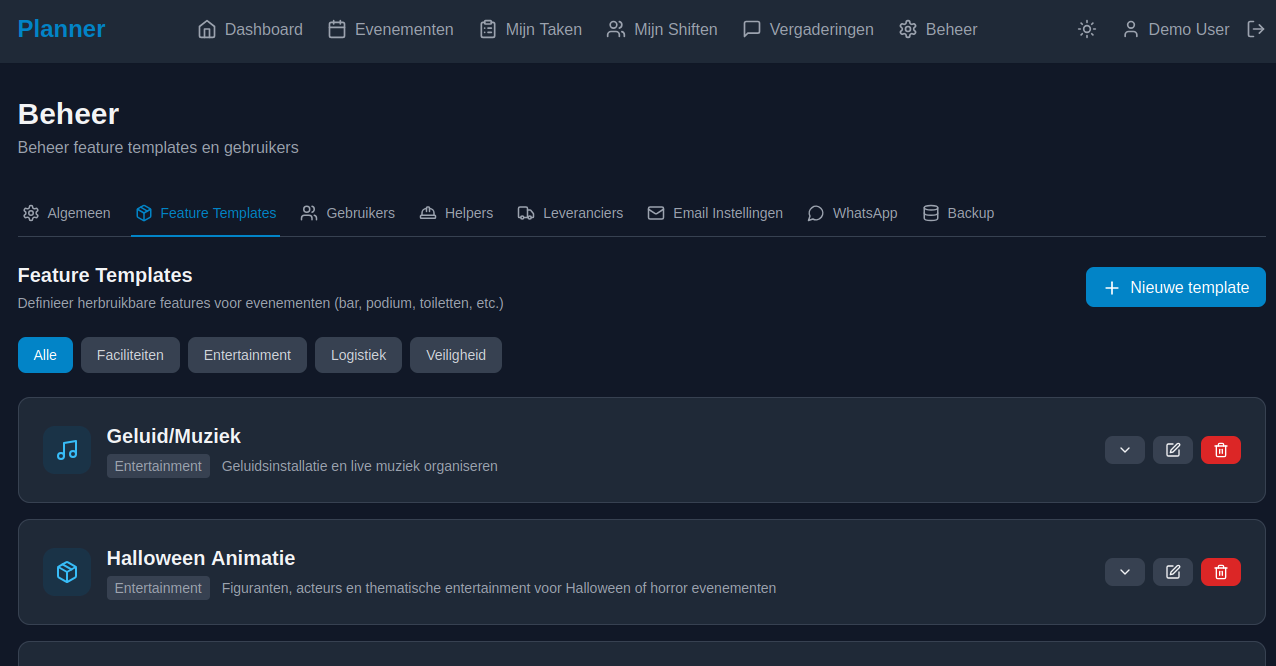Viewport: 1276px width, 666px height.
Task: Click the plus icon in Nieuwe template
Action: (x=1112, y=288)
